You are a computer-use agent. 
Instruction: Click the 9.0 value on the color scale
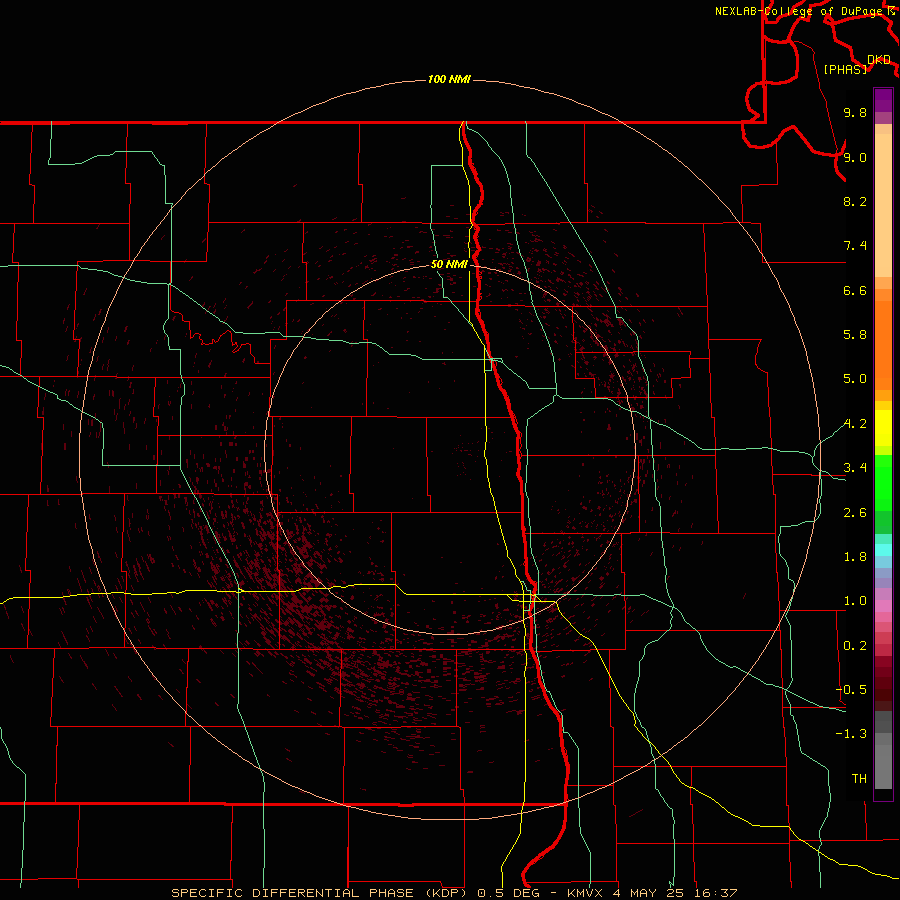(855, 157)
